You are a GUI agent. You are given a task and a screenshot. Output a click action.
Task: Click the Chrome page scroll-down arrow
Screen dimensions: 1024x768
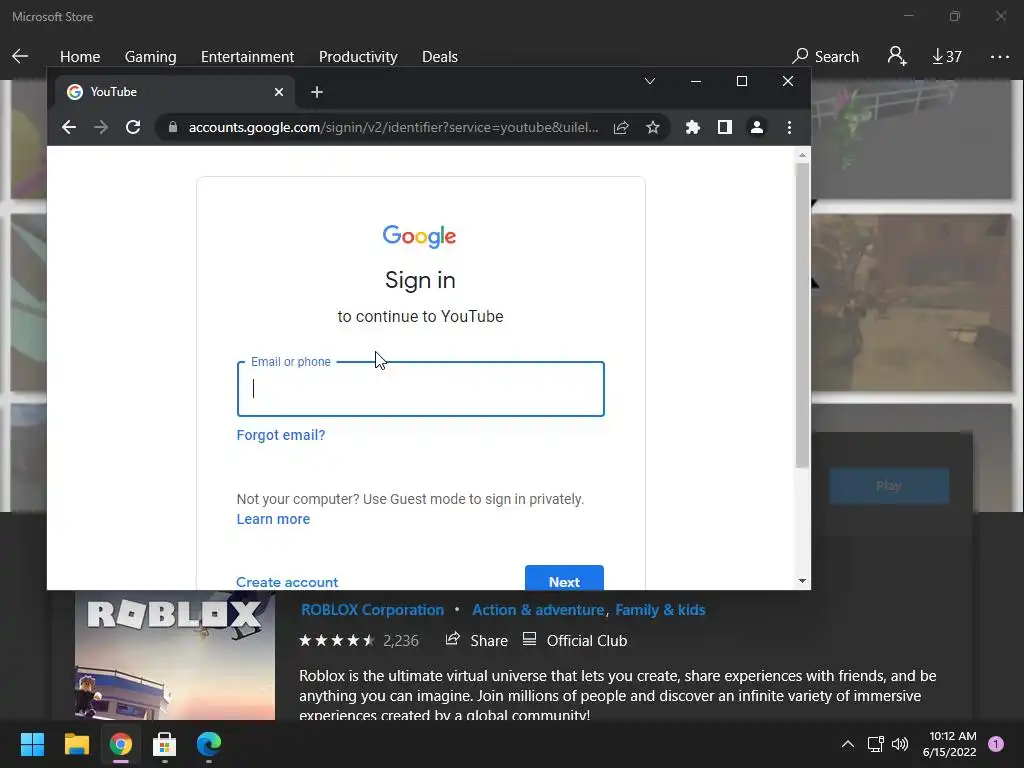802,581
